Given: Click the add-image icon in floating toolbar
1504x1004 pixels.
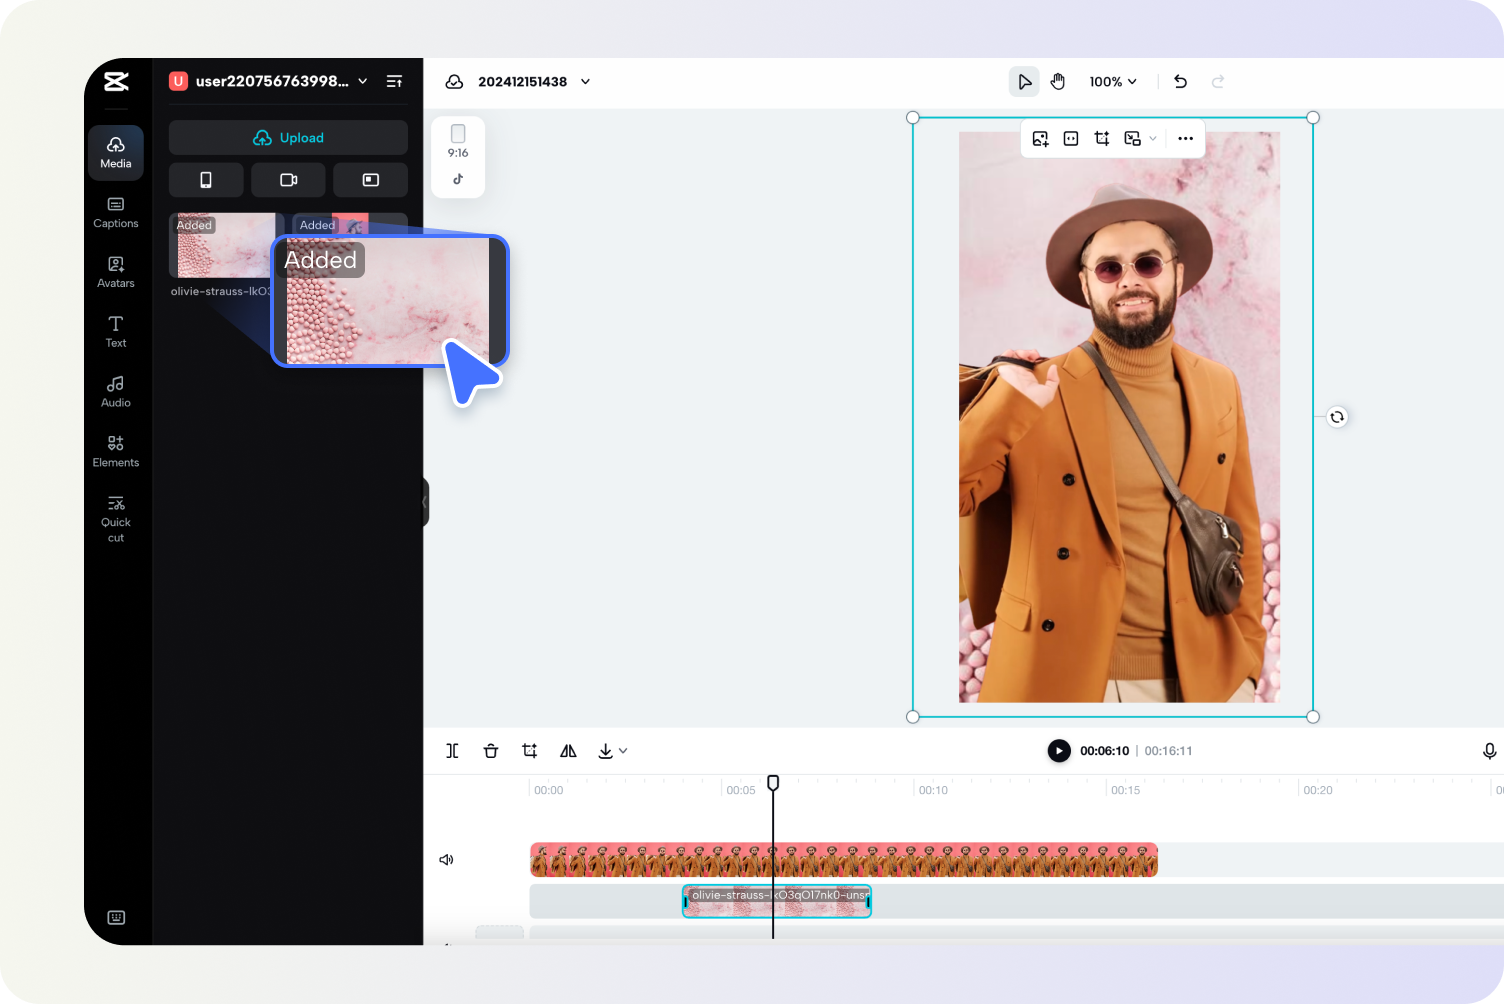Looking at the screenshot, I should 1040,139.
